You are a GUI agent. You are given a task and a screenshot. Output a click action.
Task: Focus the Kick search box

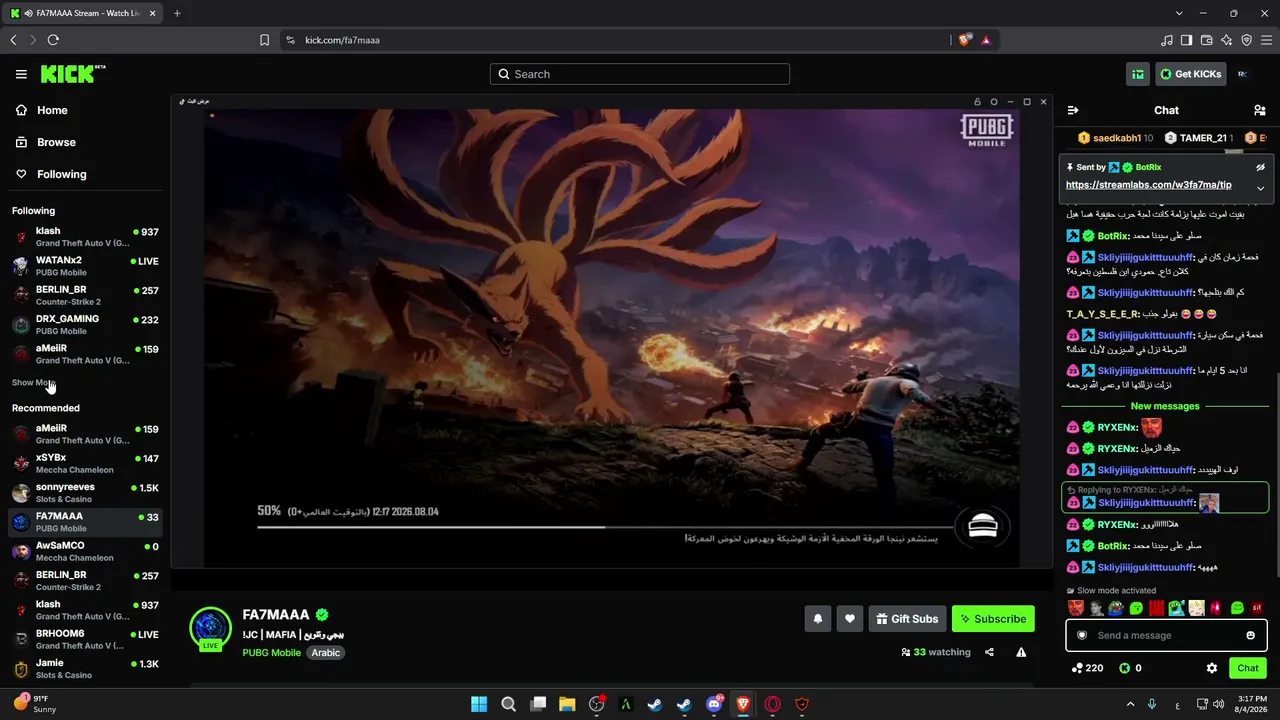point(640,74)
